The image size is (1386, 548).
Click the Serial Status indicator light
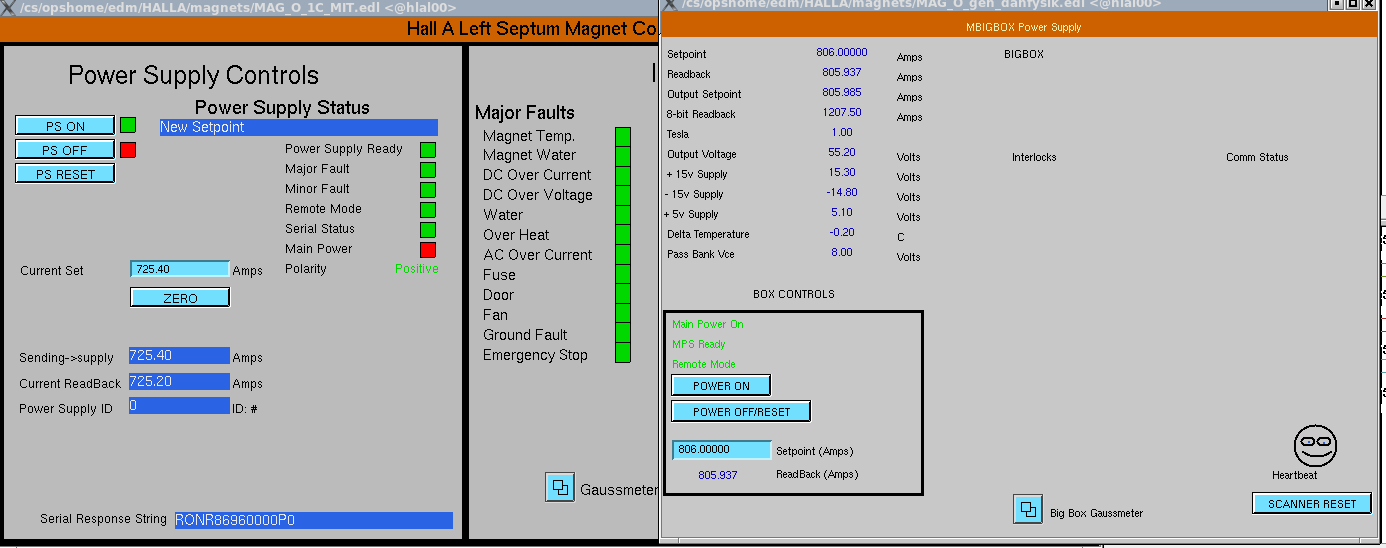click(428, 230)
